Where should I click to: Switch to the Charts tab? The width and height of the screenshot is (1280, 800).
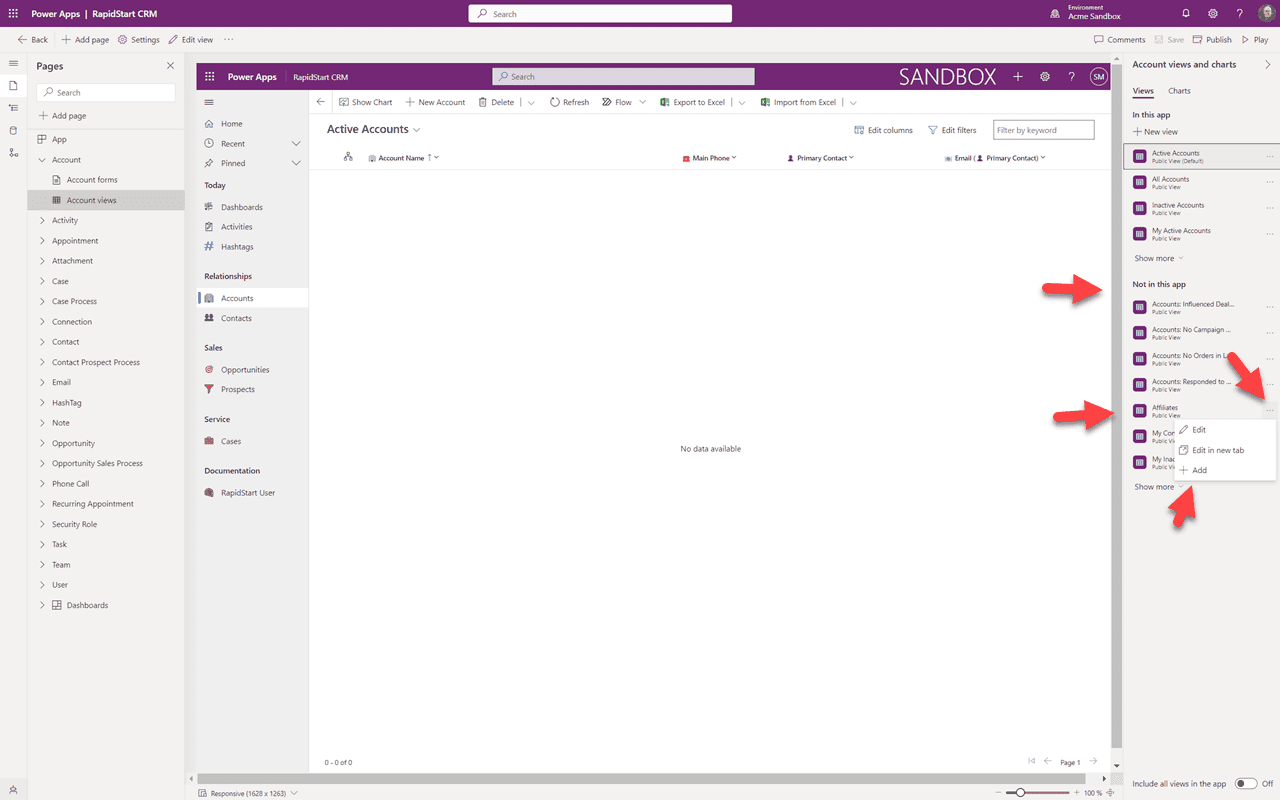1179,90
